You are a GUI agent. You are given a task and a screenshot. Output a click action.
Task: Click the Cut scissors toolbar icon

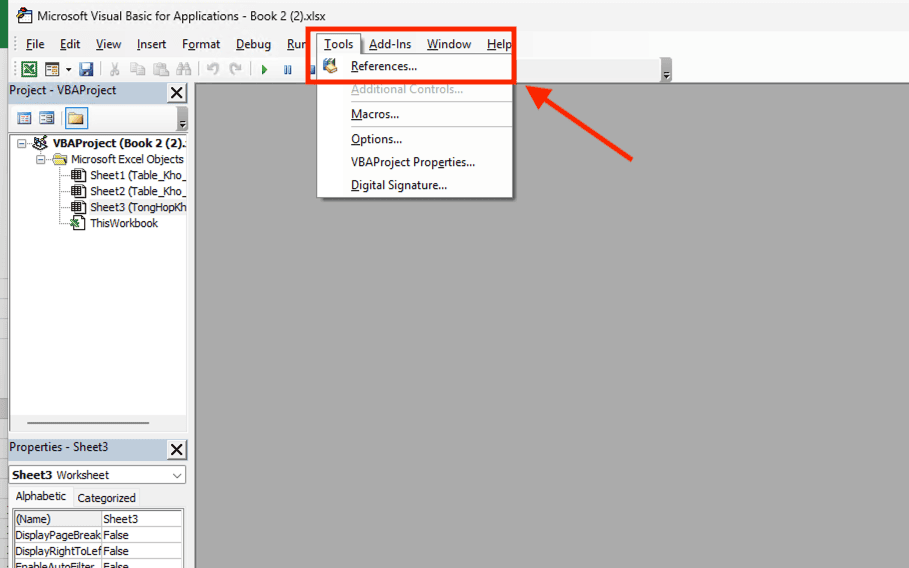[114, 69]
